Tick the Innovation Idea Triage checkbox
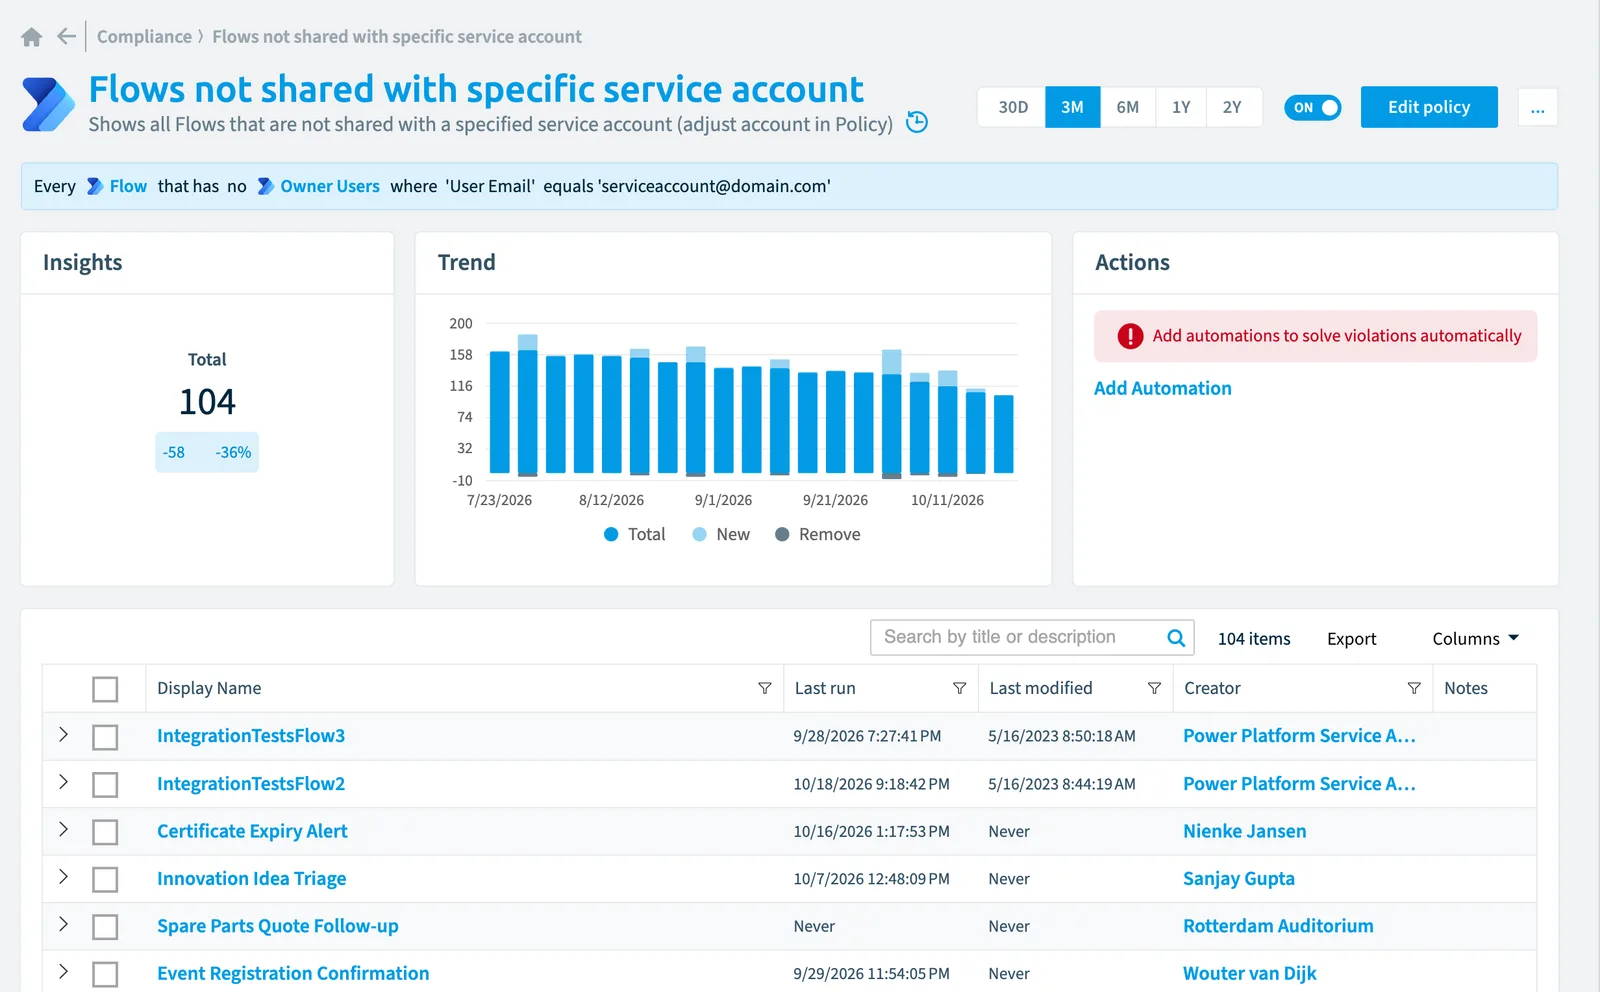The height and width of the screenshot is (992, 1600). click(x=105, y=880)
